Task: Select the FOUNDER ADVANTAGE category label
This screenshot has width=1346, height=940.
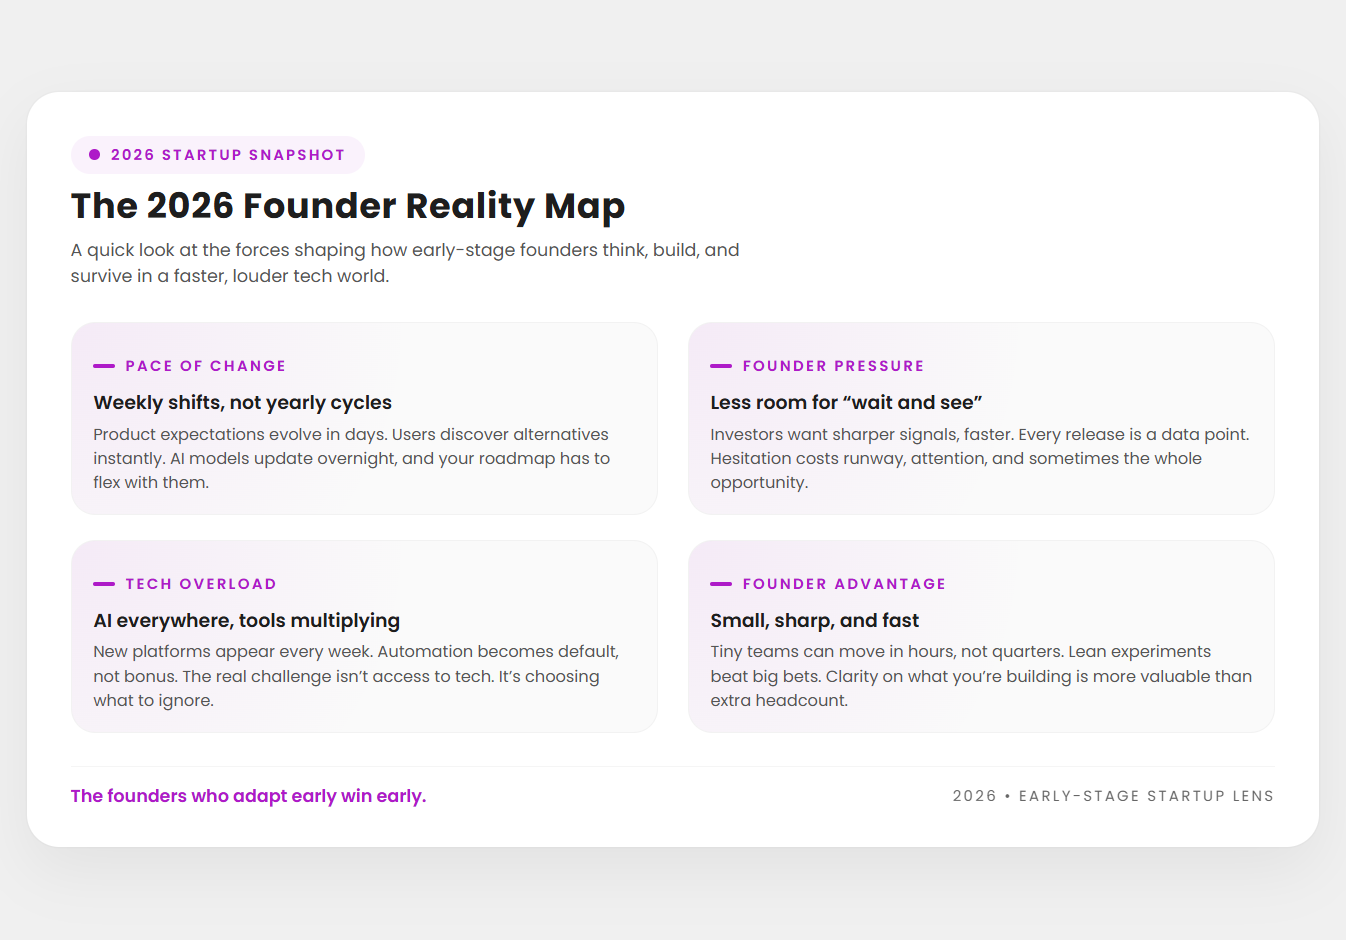Action: pyautogui.click(x=844, y=583)
